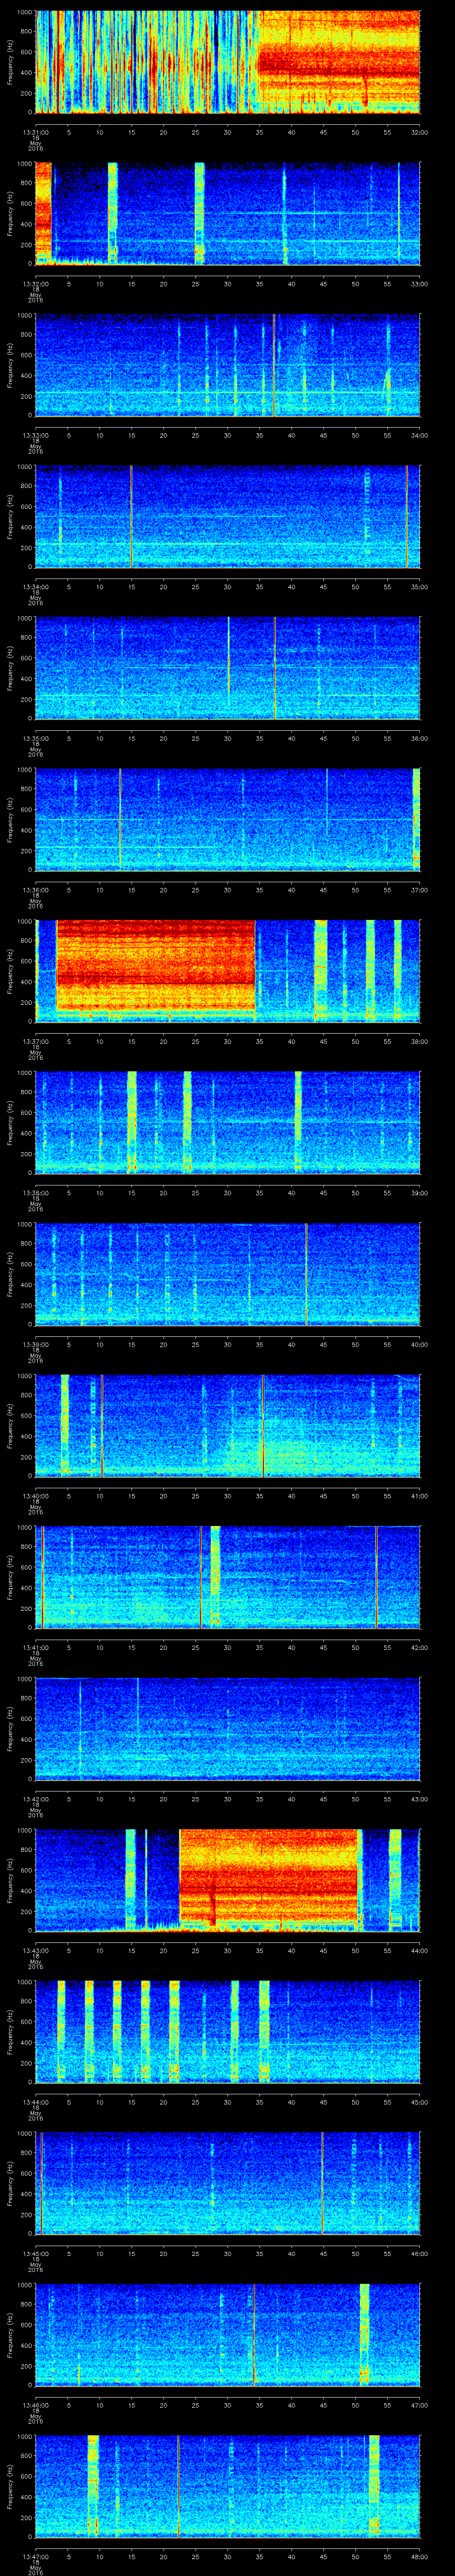Click the 13:38:00 start time label
Screen dimensions: 455x2576
pyautogui.click(x=36, y=1194)
